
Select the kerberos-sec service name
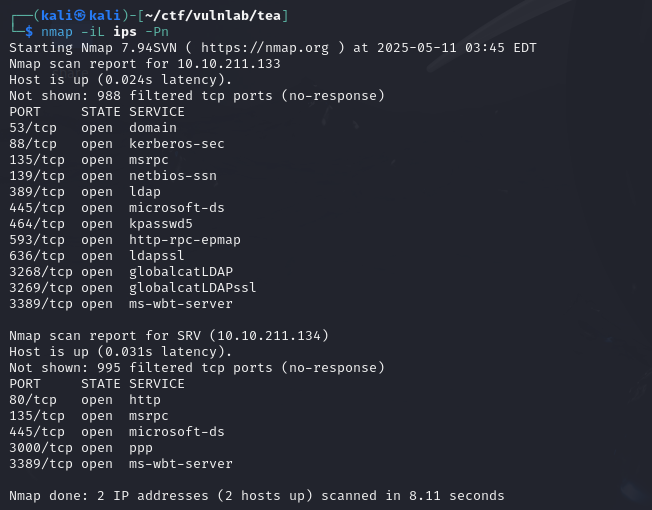click(176, 144)
